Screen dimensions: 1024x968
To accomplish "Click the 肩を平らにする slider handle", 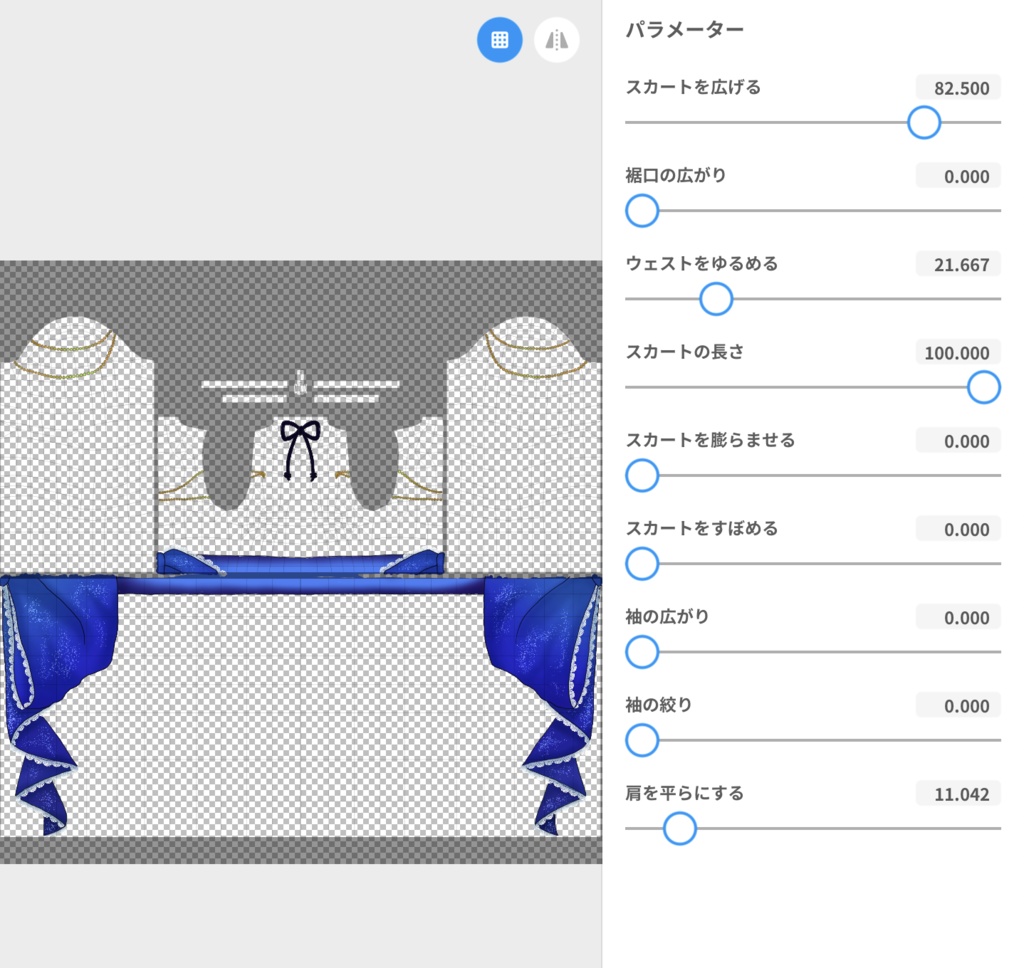I will 680,828.
